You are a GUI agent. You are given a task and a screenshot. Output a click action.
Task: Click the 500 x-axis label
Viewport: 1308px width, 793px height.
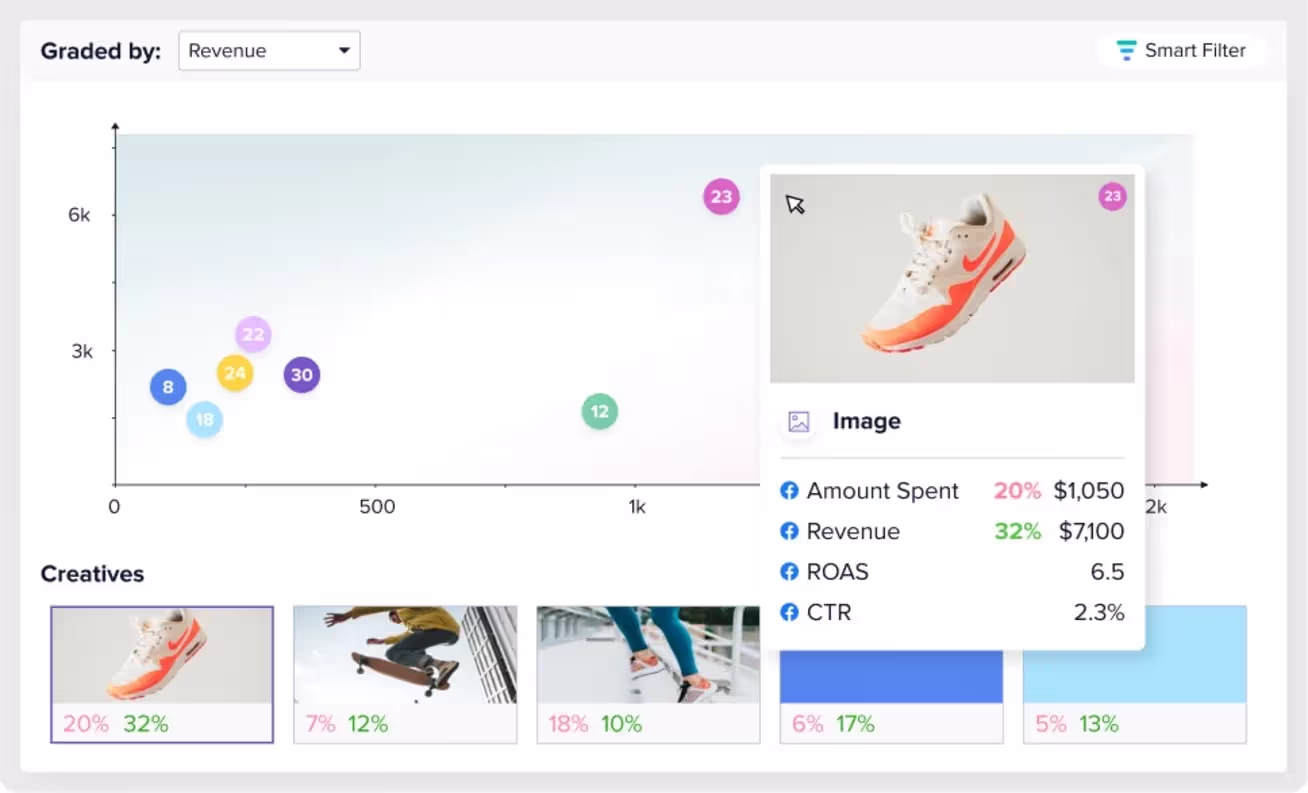tap(377, 507)
